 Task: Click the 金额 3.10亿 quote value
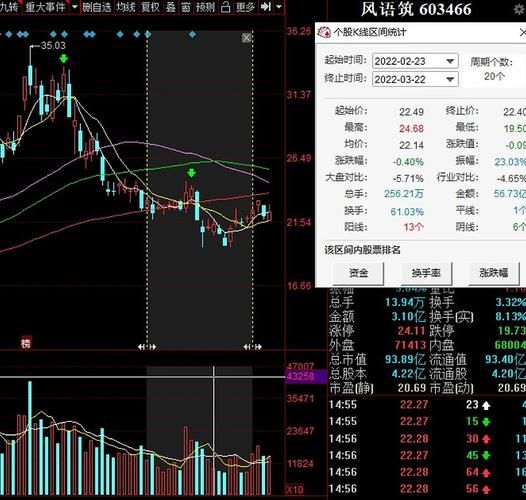408,317
